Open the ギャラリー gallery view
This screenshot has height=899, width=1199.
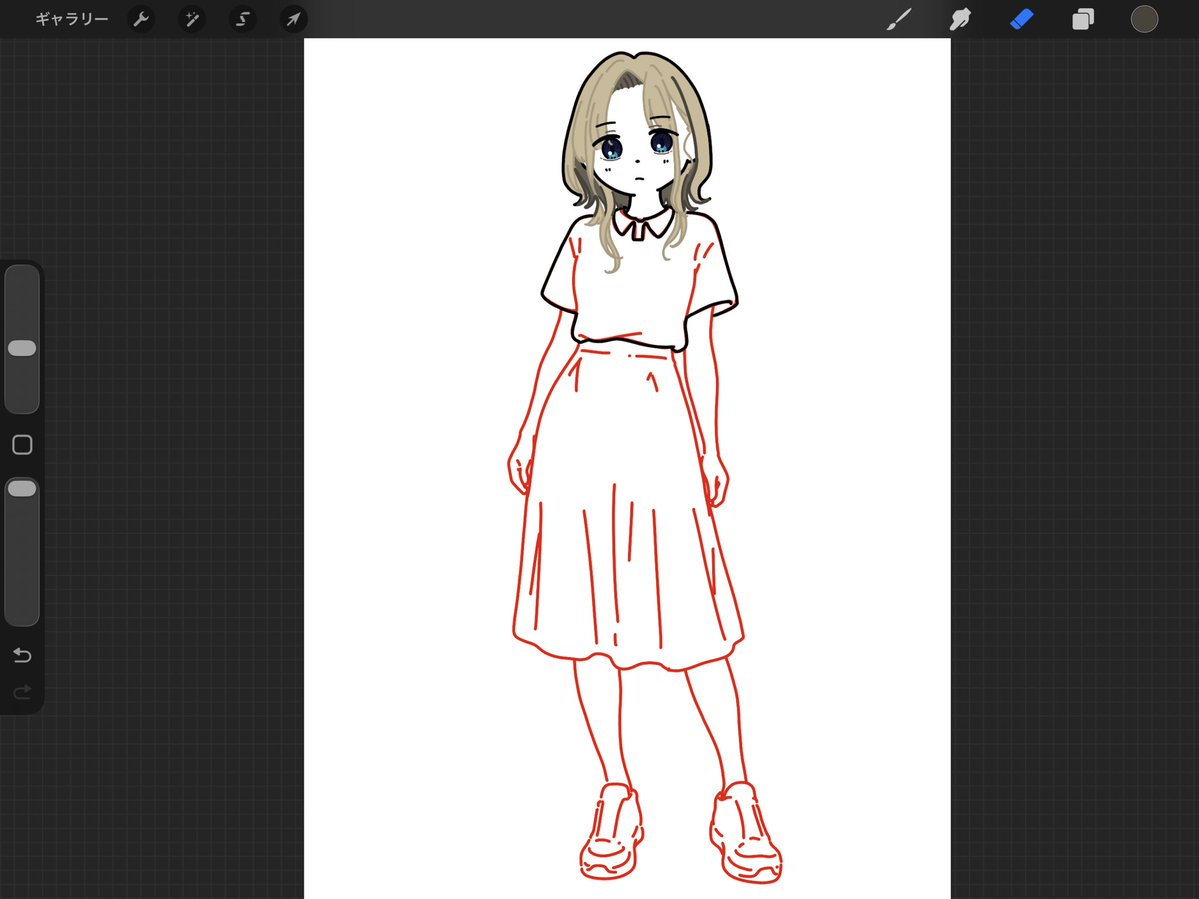[72, 19]
